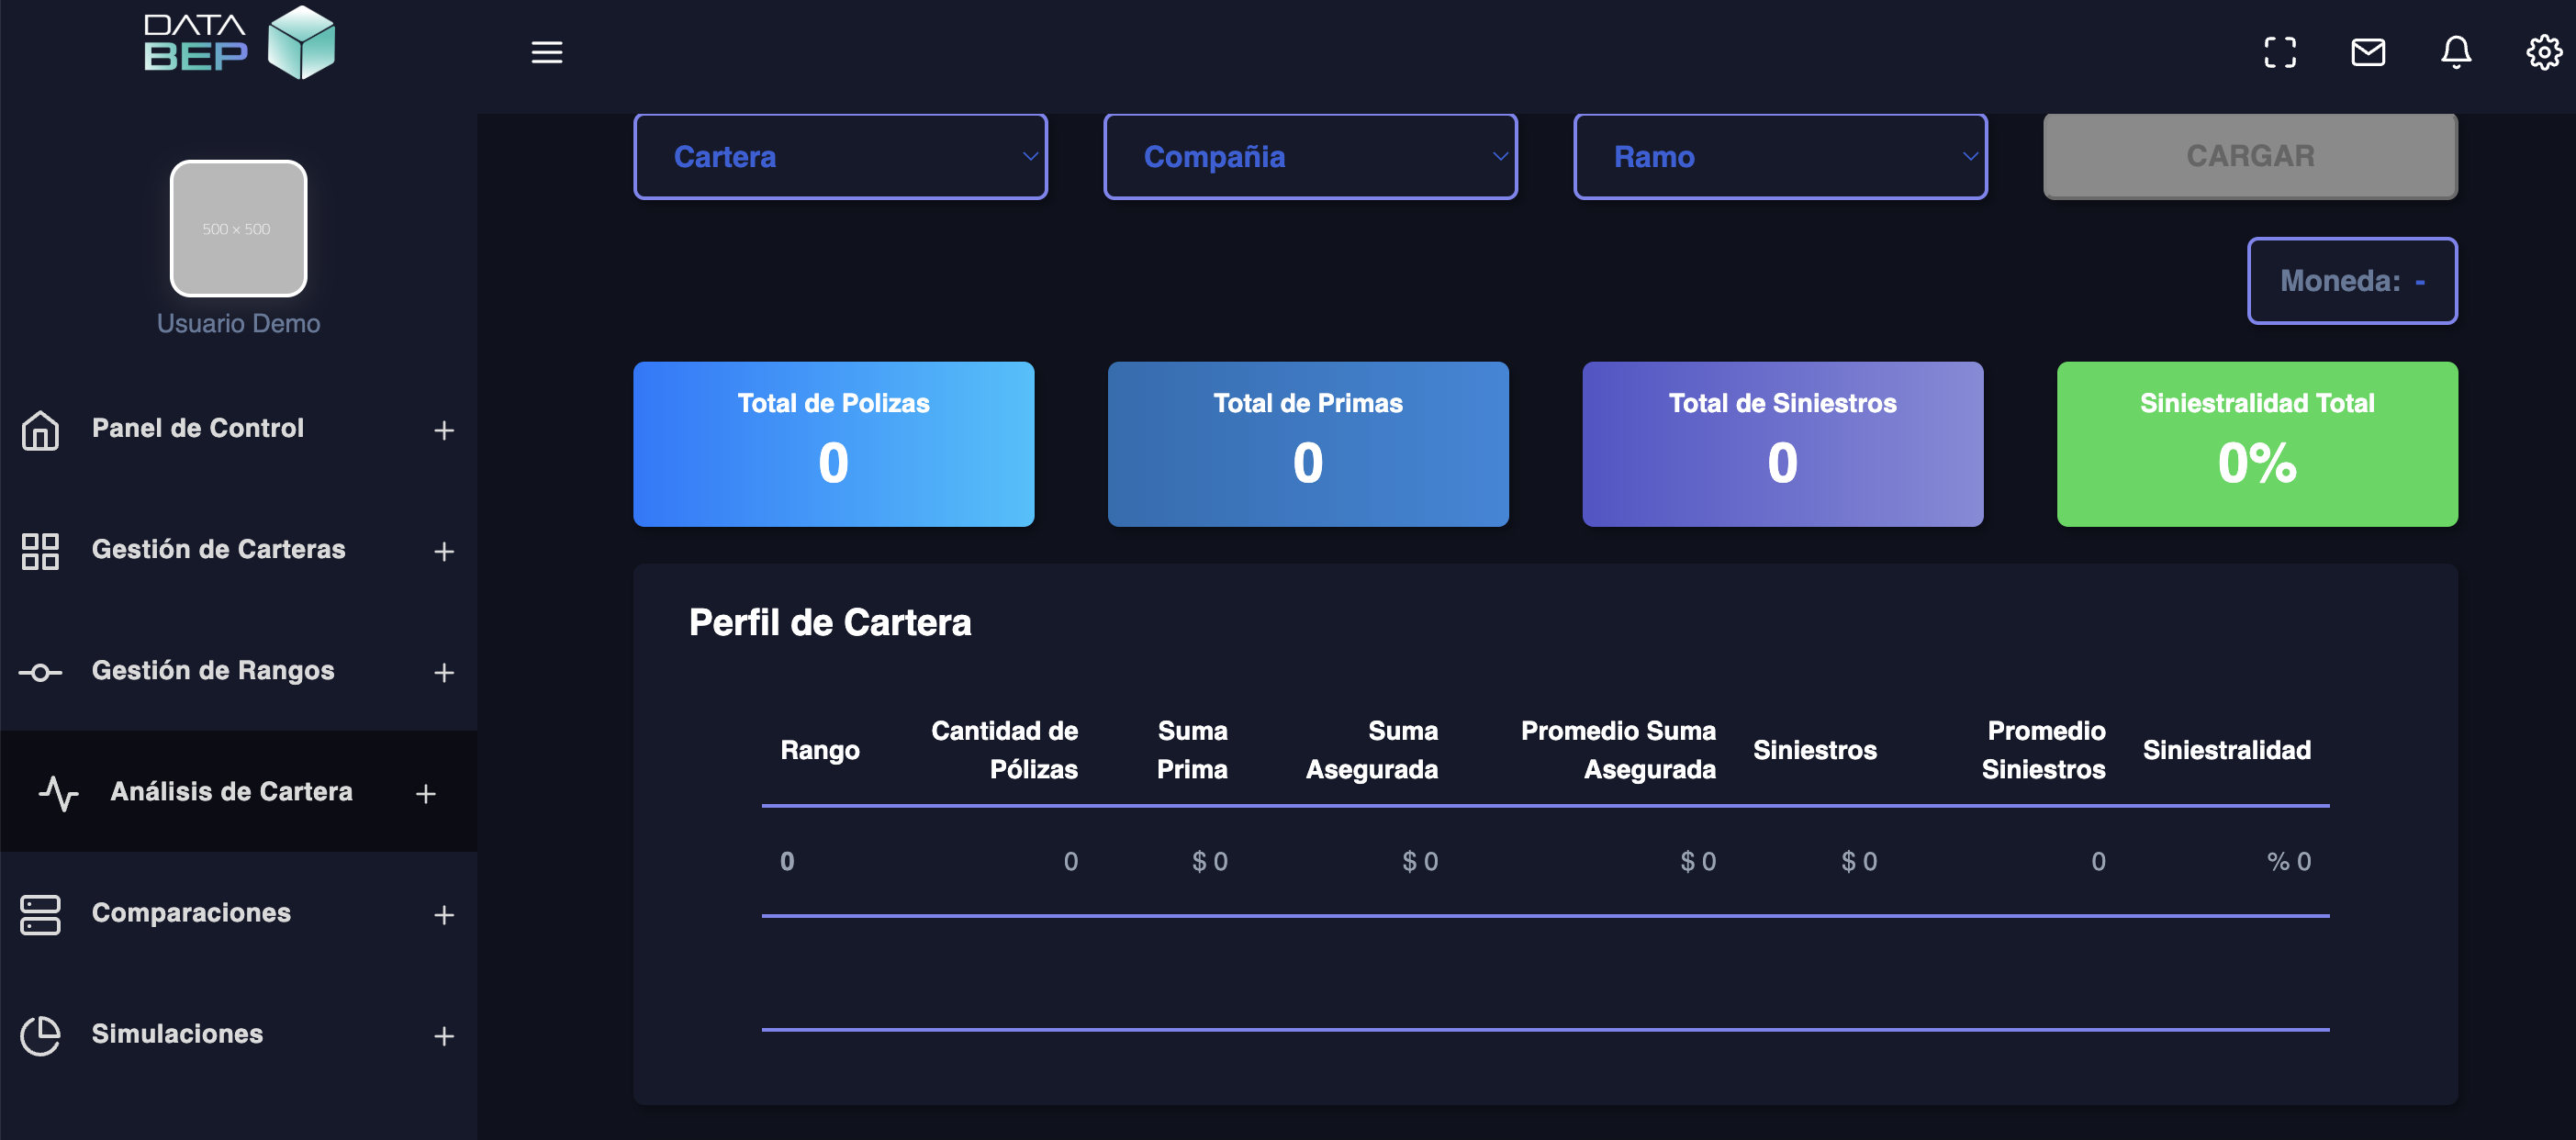Click the Simulaciones pie chart icon
The height and width of the screenshot is (1140, 2576).
(40, 1036)
